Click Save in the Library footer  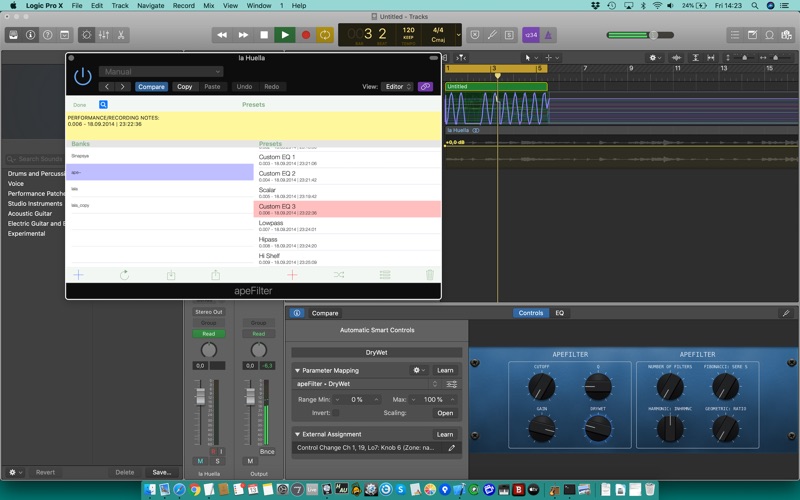[x=162, y=472]
